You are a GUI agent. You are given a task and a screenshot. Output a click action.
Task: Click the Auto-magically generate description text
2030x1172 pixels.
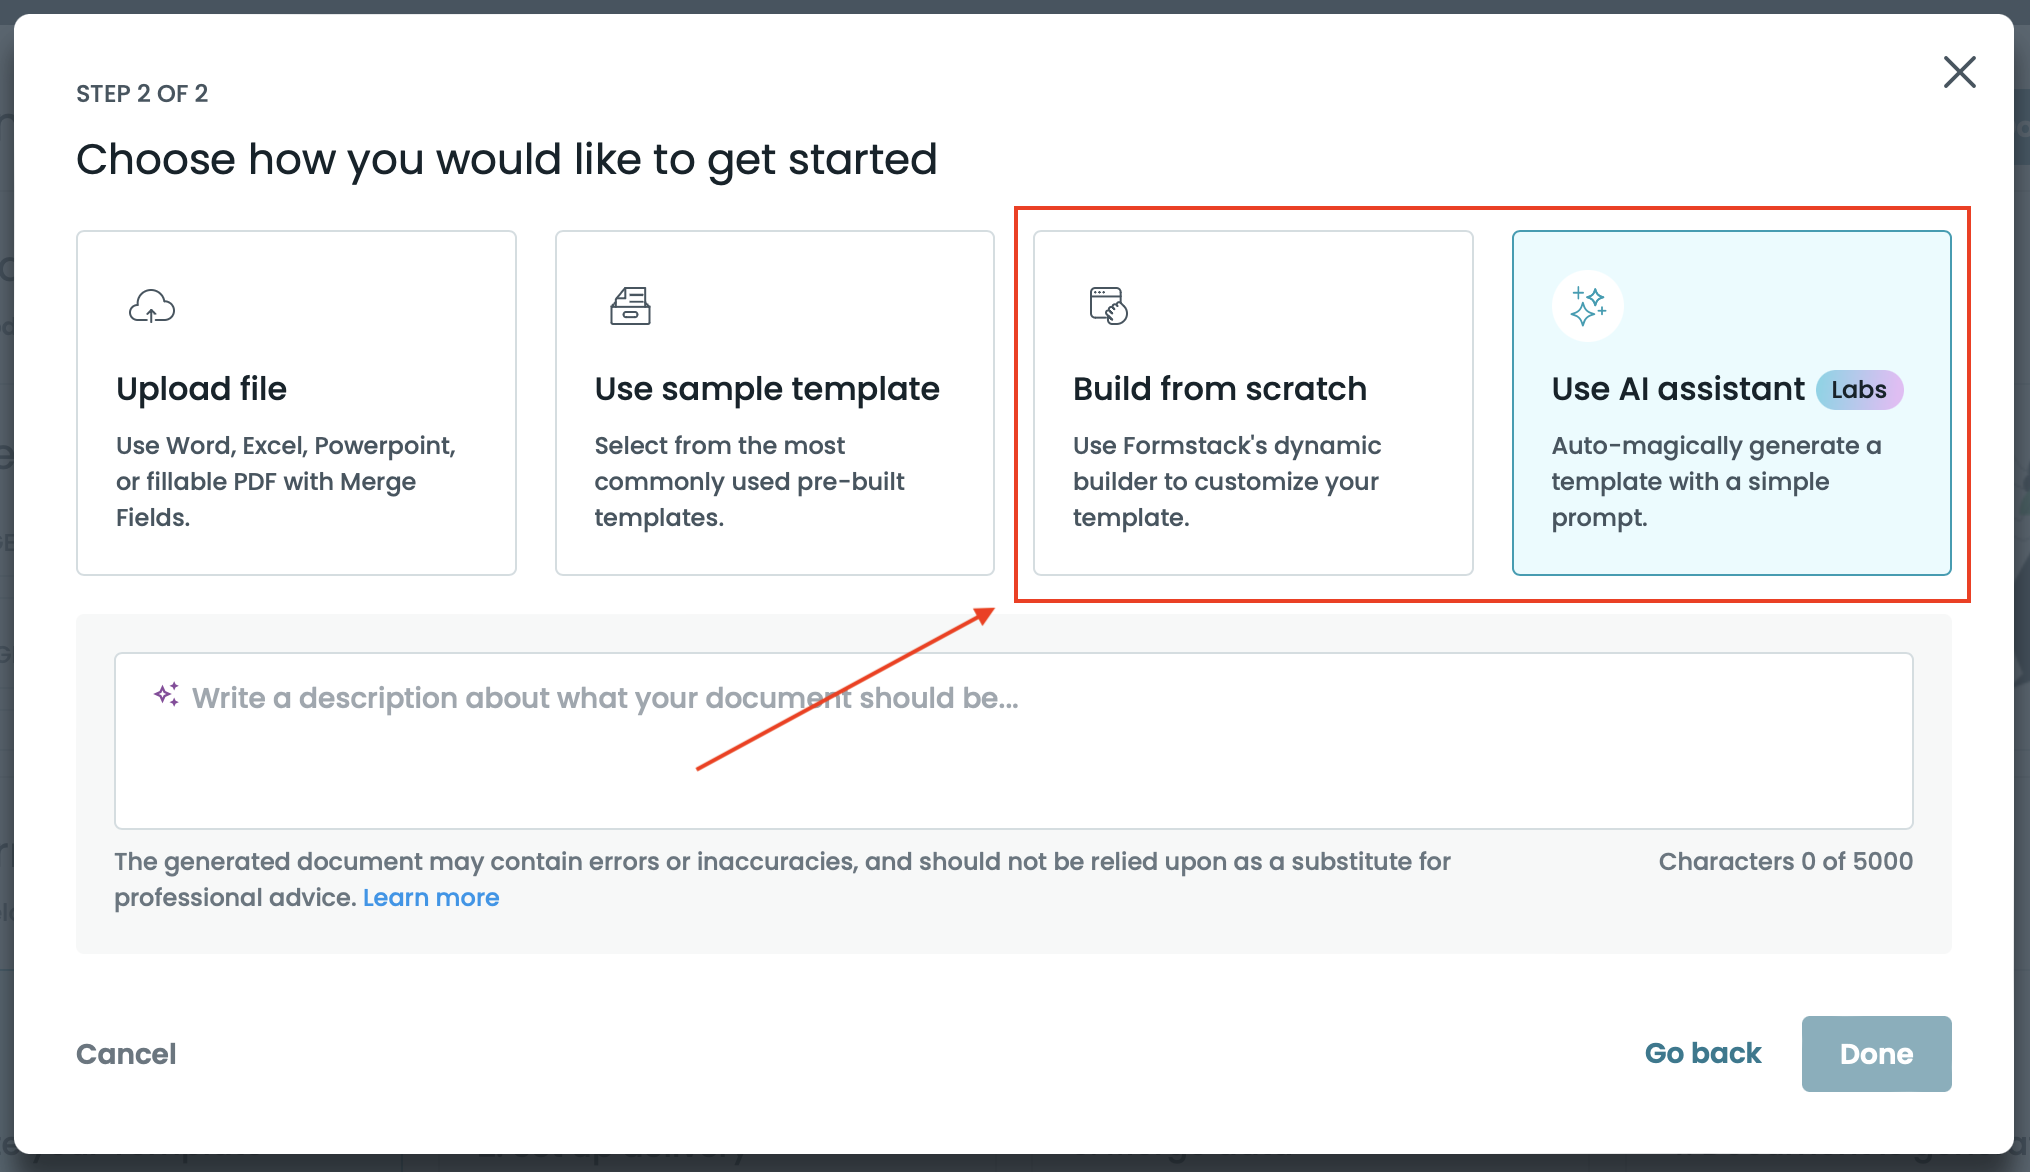tap(1715, 481)
